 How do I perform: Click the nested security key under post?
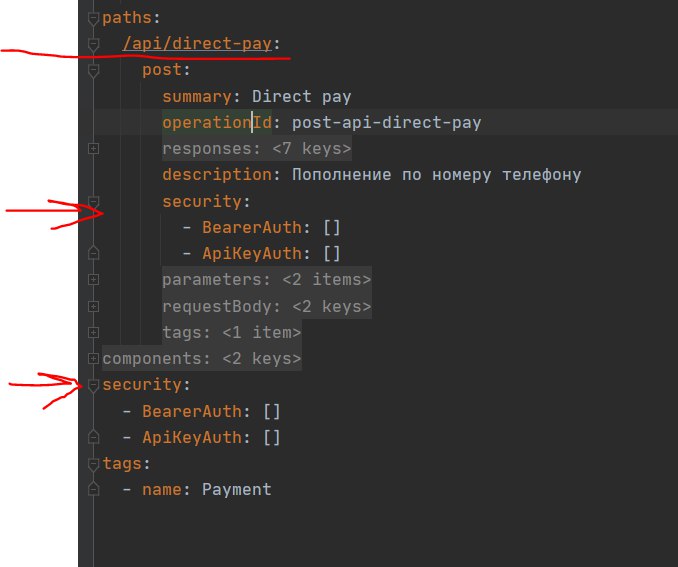tap(202, 202)
